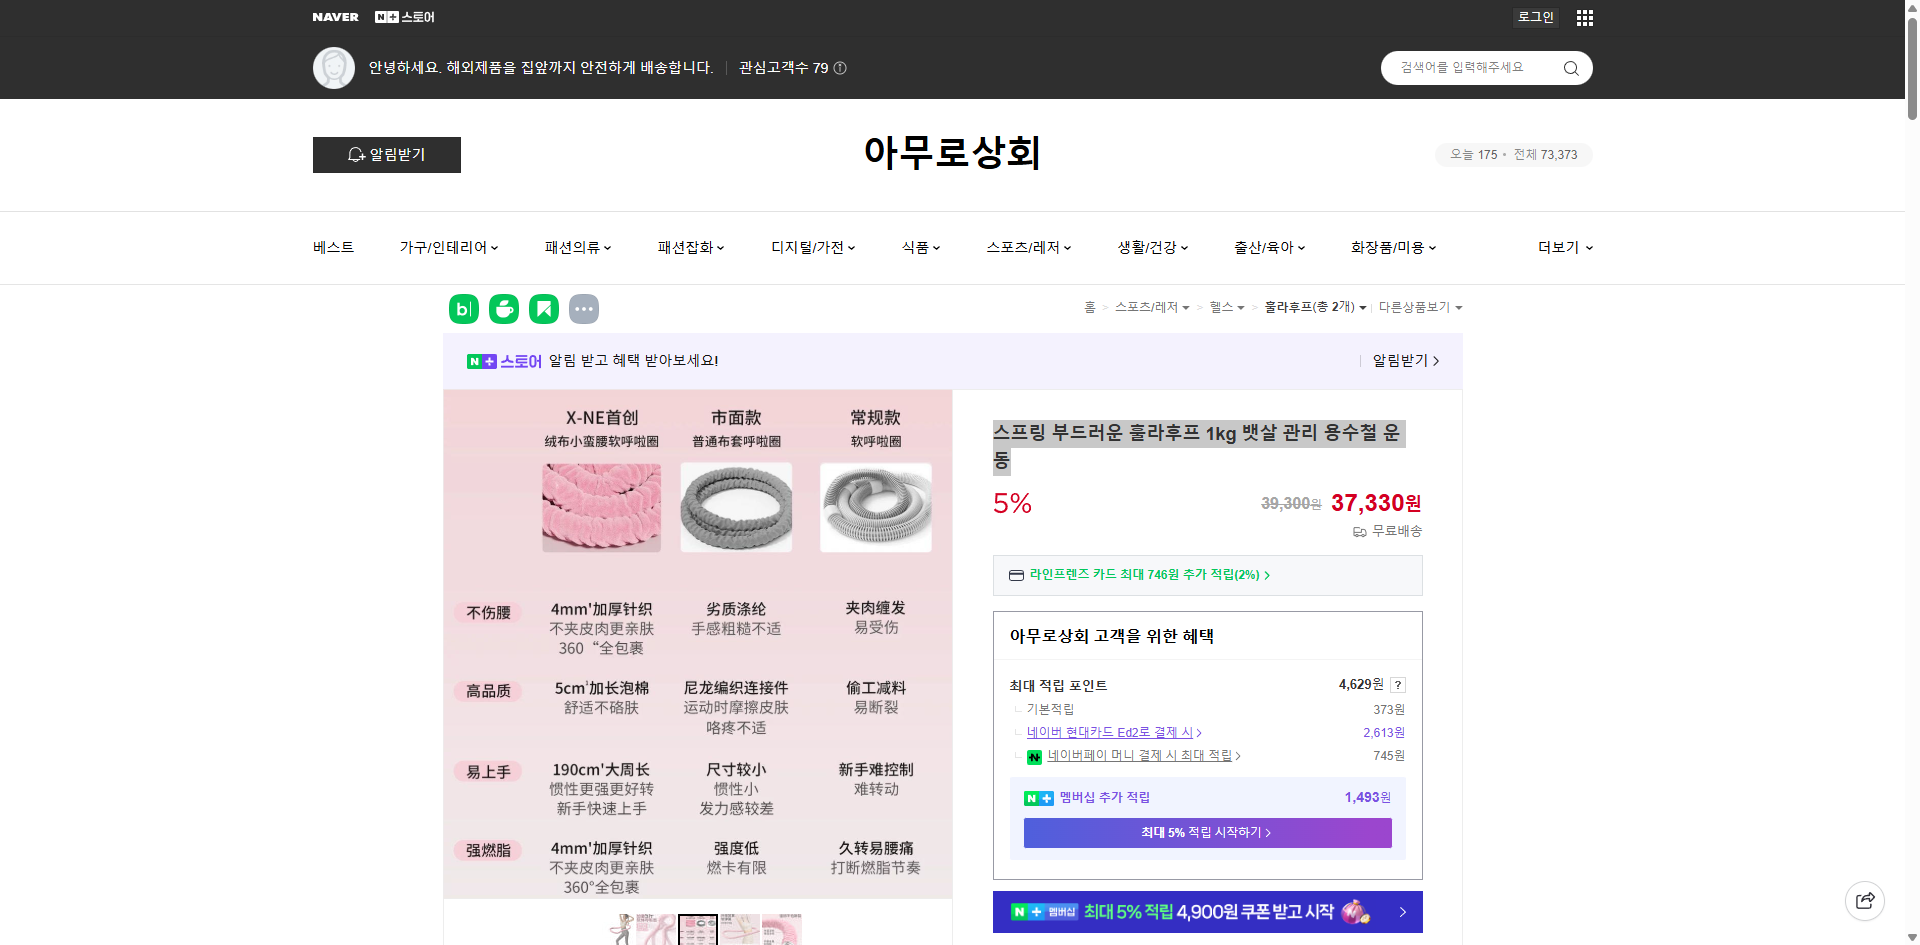Click the 로그인 button

click(x=1535, y=17)
